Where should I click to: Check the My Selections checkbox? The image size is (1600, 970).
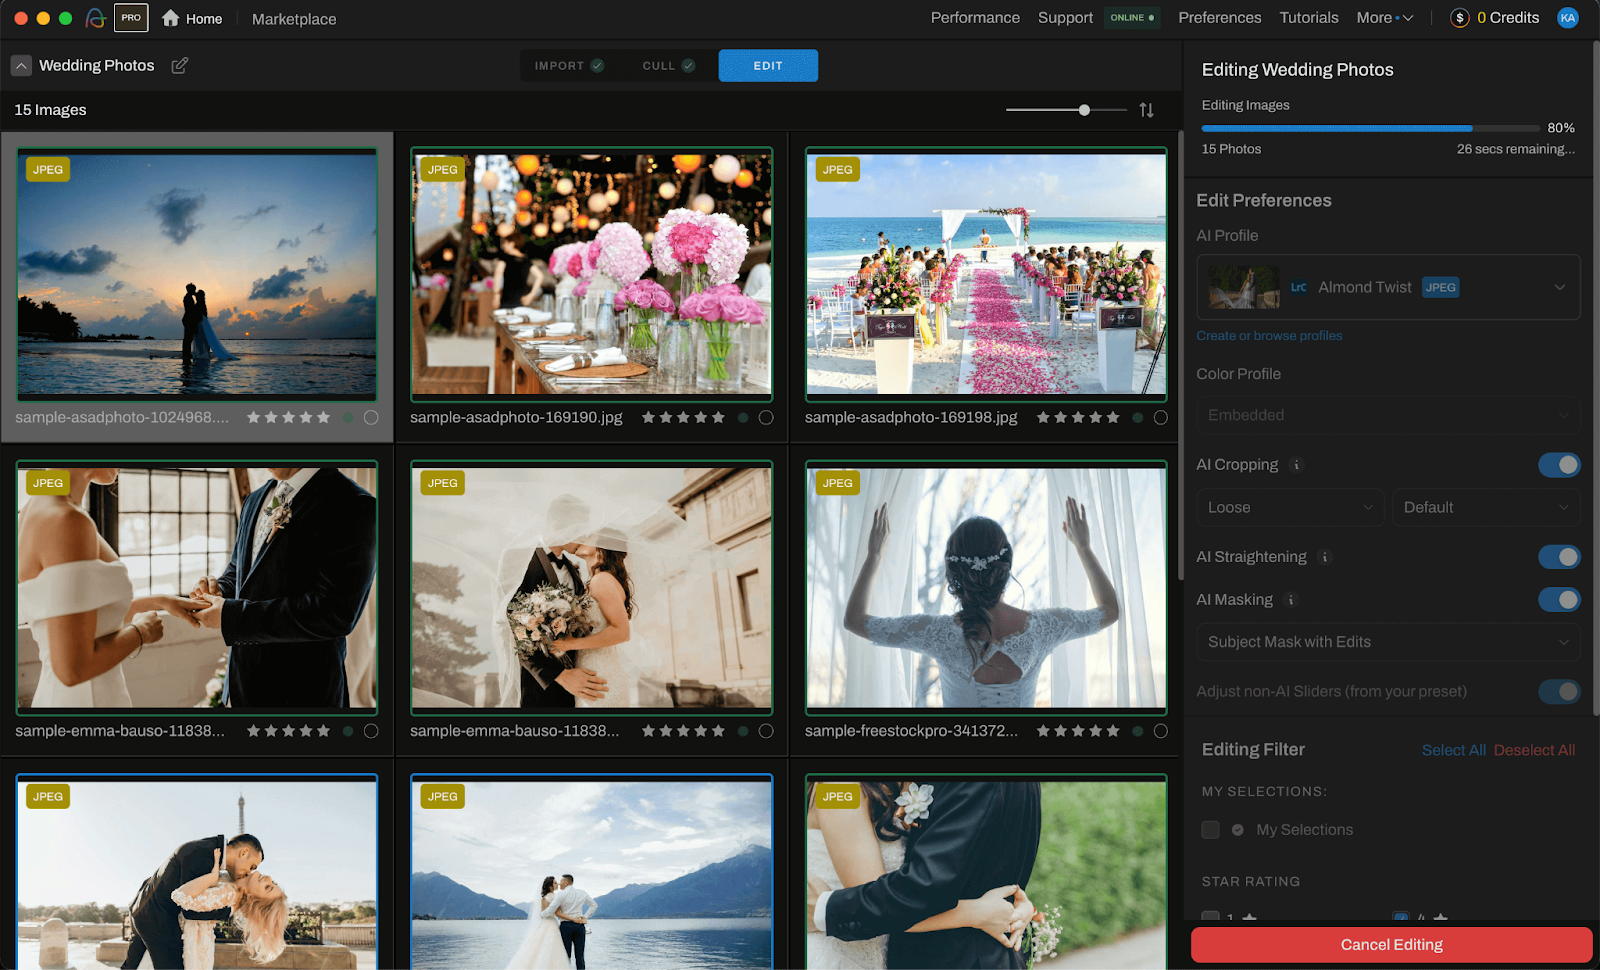tap(1211, 830)
